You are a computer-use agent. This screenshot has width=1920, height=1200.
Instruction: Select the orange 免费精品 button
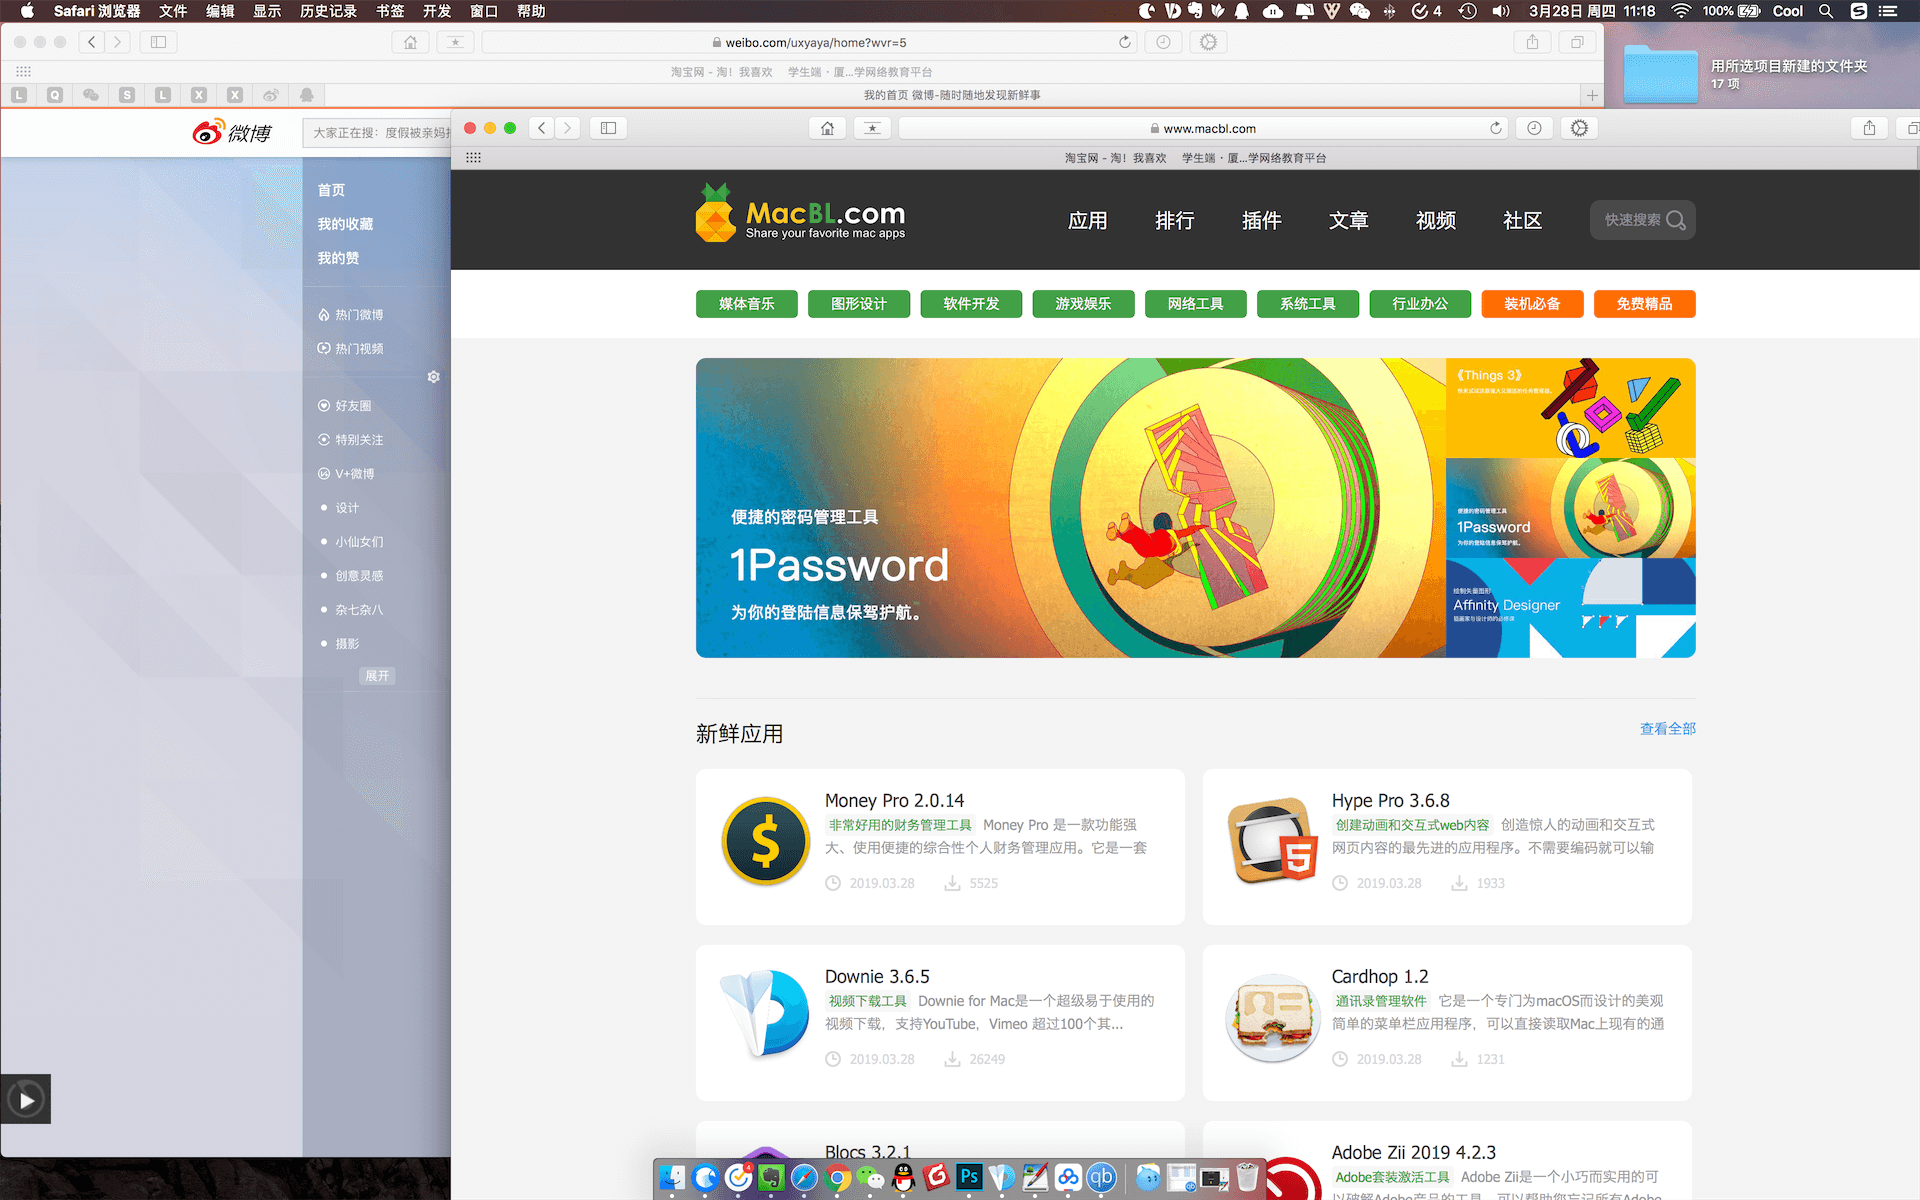coord(1645,304)
